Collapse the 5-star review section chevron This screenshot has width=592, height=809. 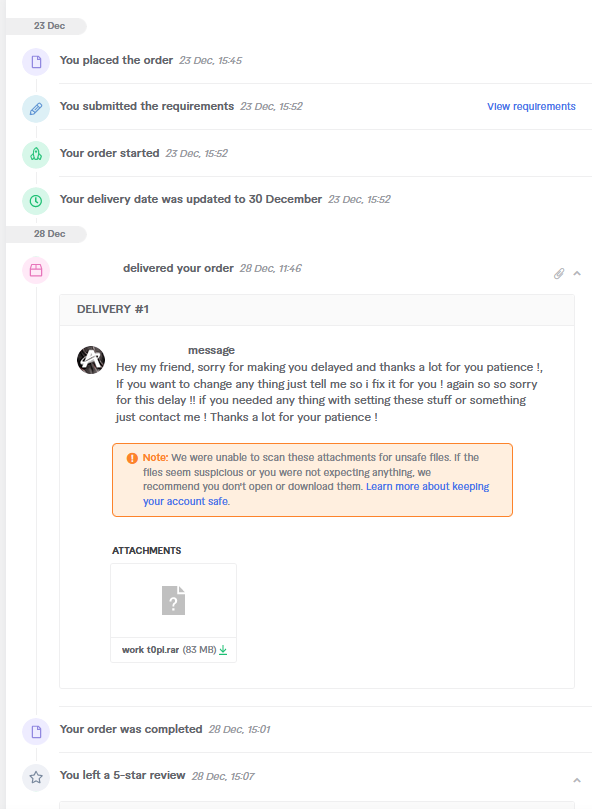pos(577,780)
